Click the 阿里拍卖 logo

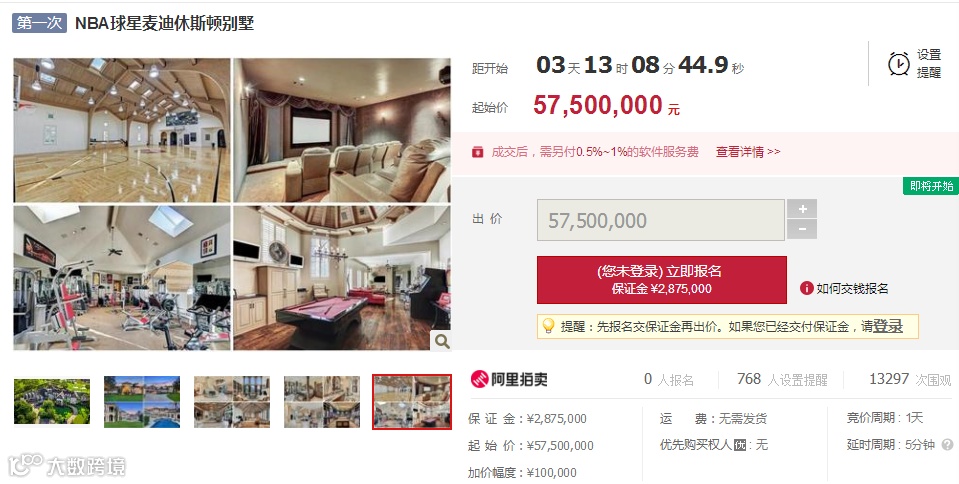(509, 379)
